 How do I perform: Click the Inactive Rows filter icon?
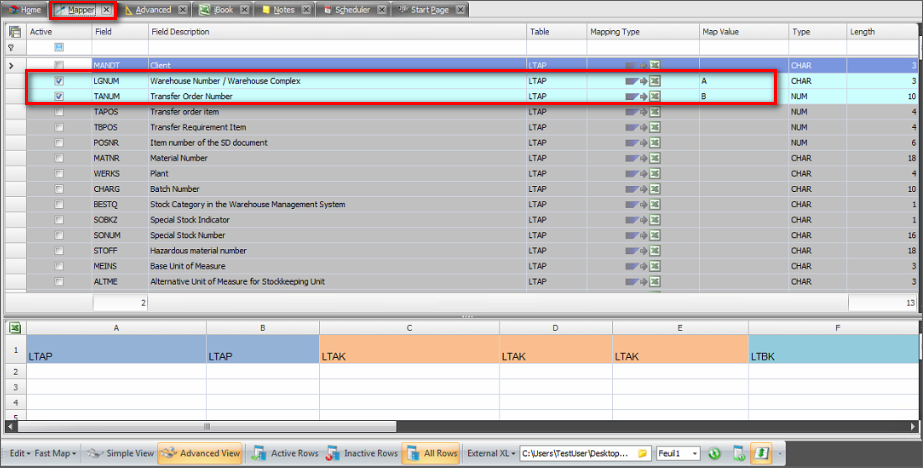(333, 453)
